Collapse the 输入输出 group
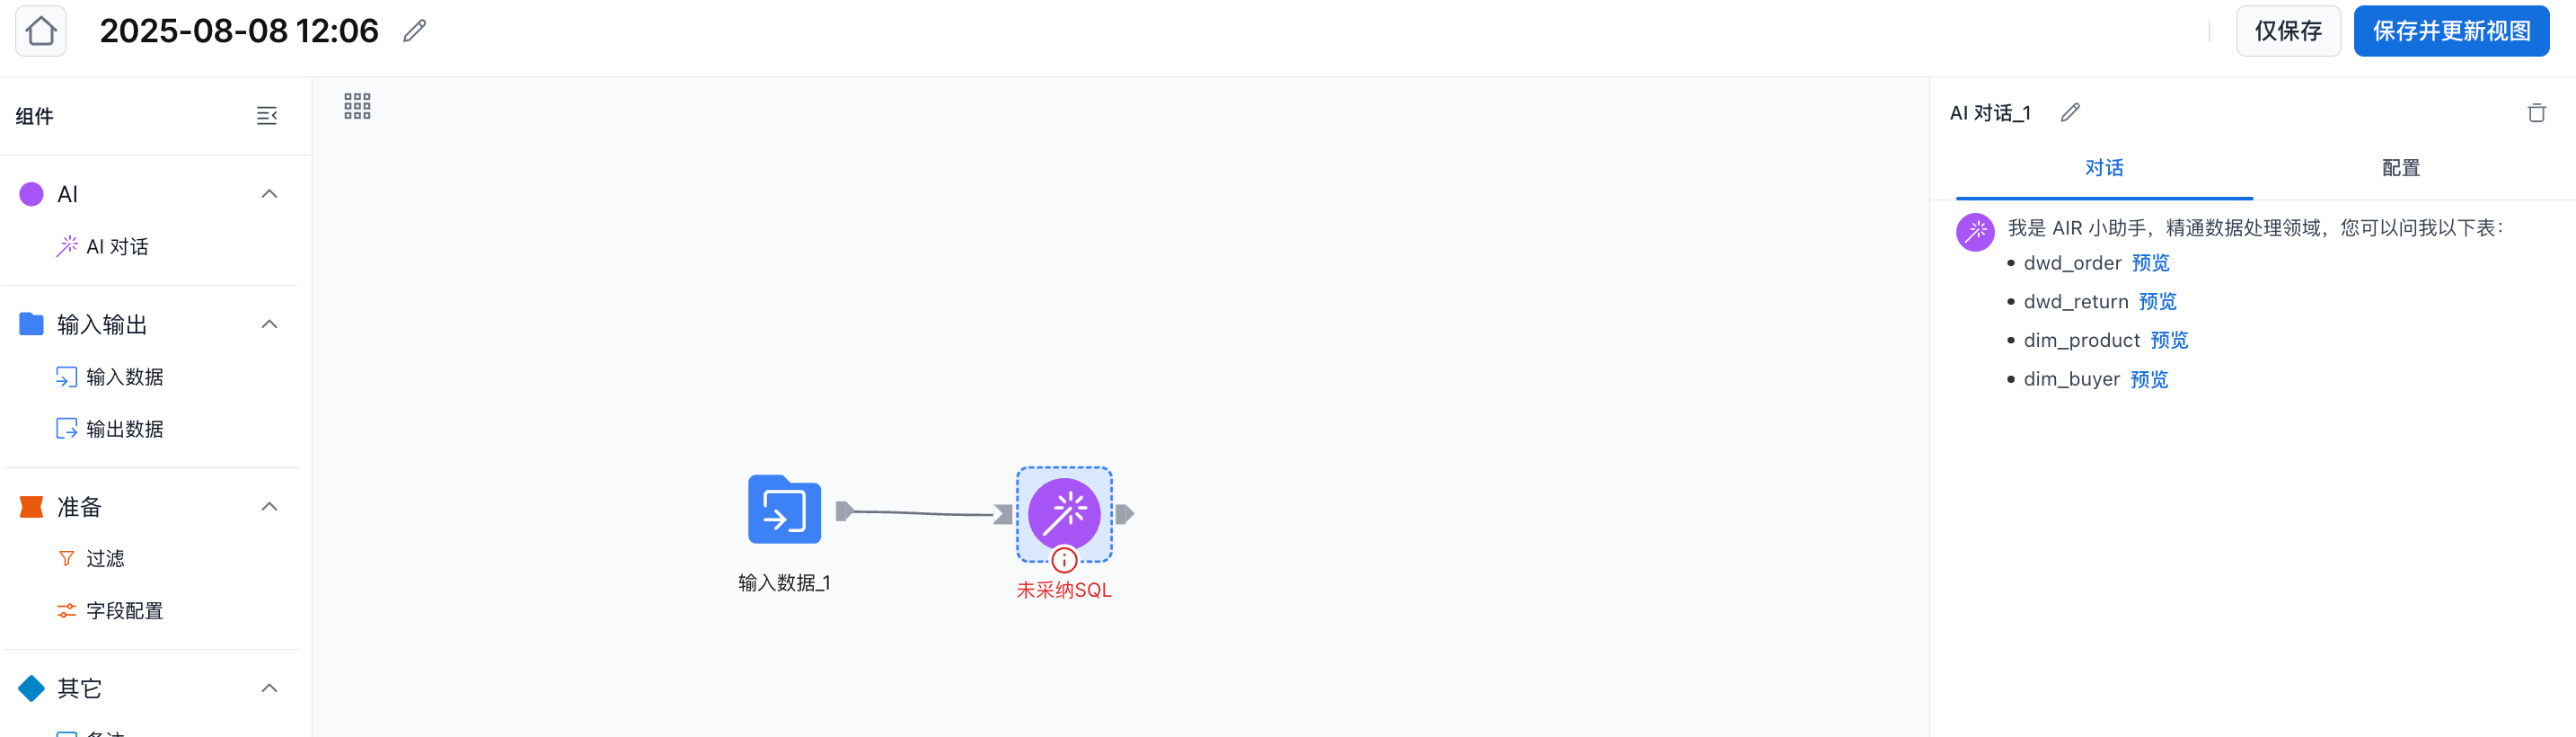2576x737 pixels. [x=269, y=324]
